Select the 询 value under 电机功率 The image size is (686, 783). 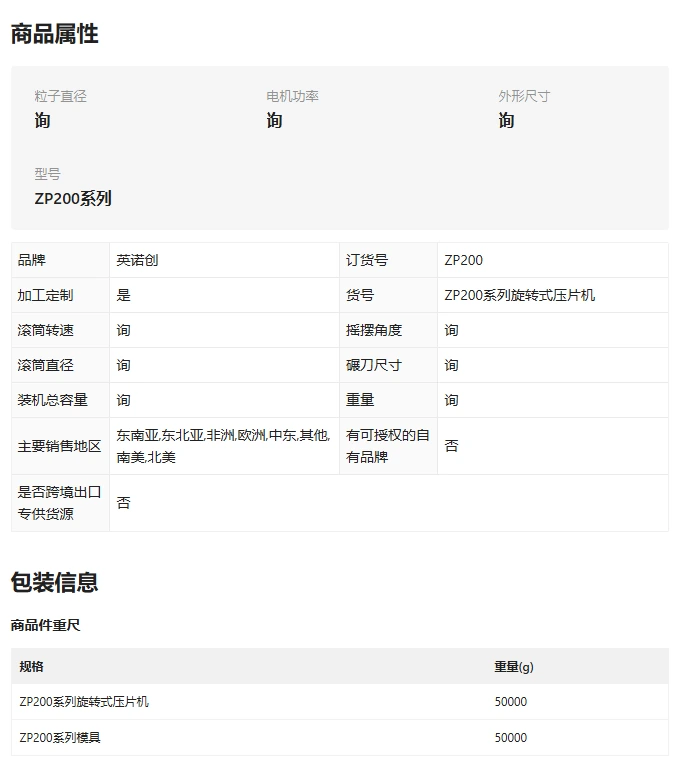274,120
